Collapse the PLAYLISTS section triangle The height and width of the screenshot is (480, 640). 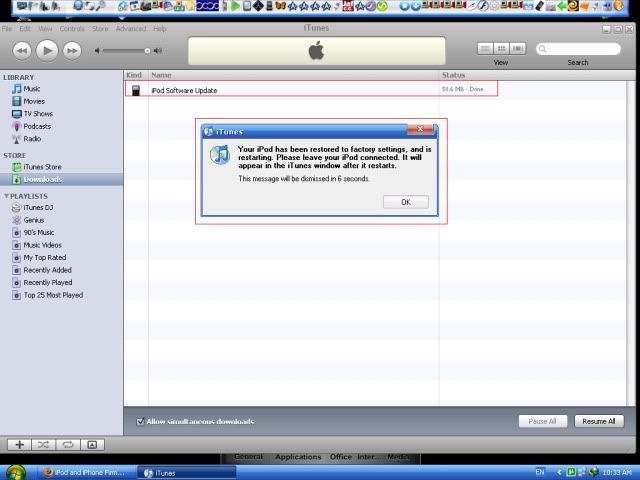tap(6, 196)
